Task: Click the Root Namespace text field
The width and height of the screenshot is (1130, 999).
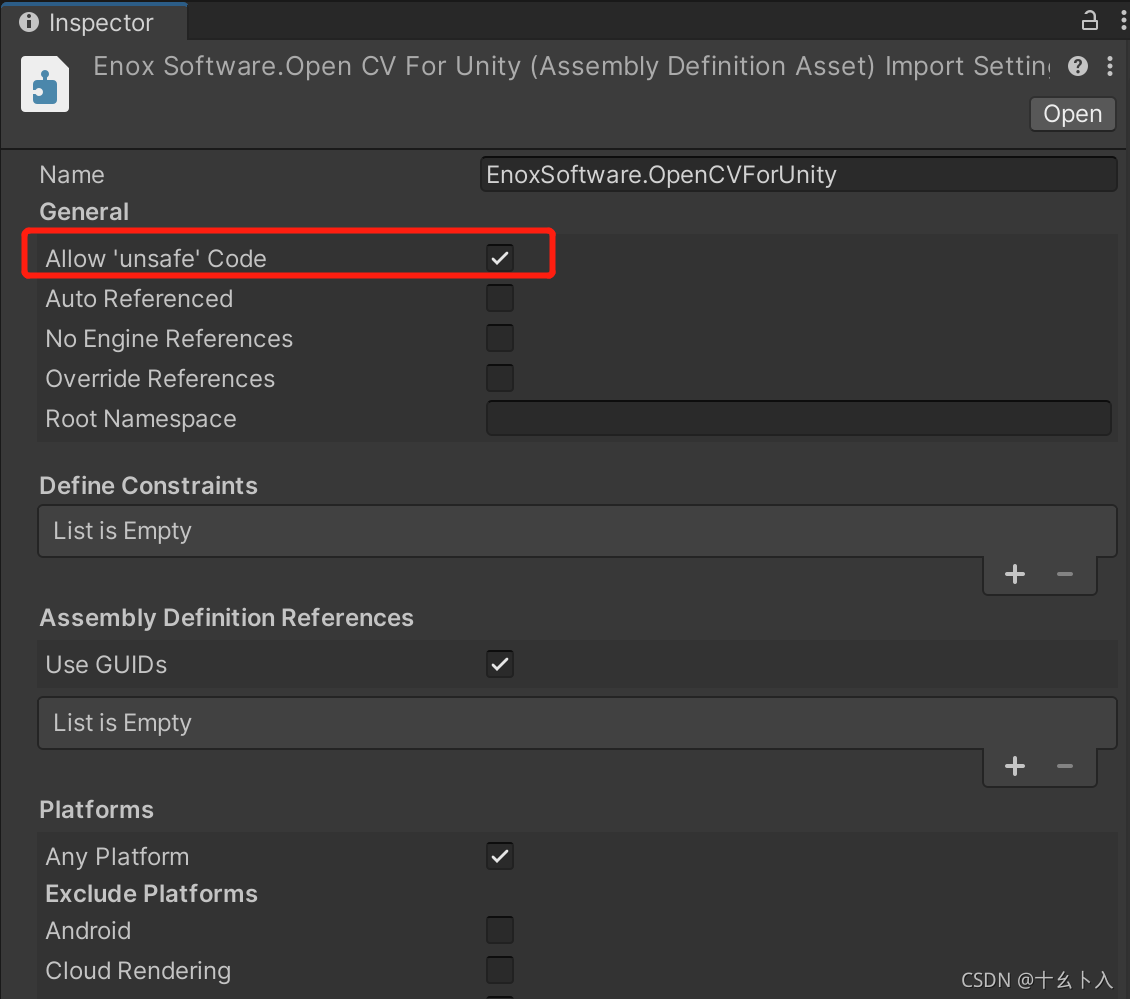Action: (x=798, y=419)
